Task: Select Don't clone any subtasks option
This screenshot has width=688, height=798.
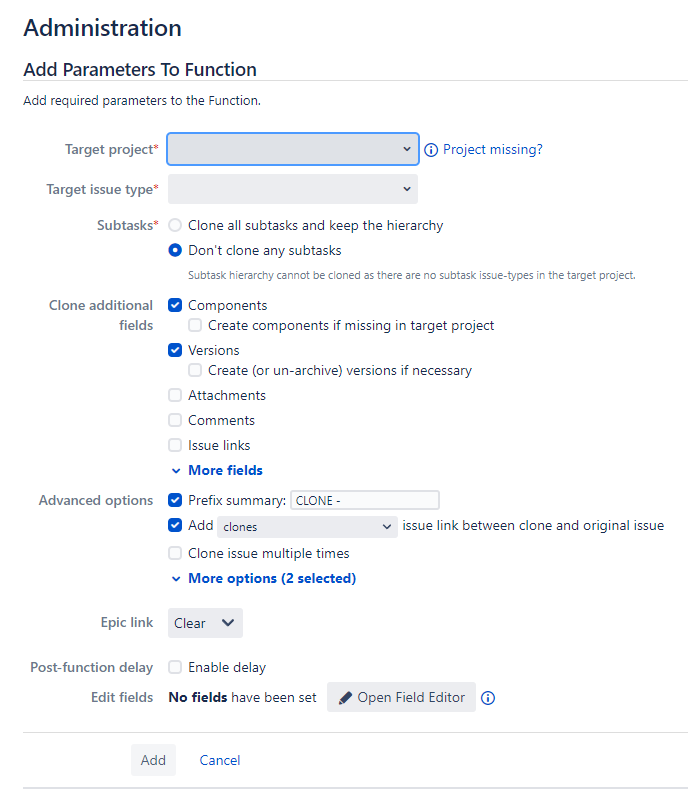Action: [175, 251]
